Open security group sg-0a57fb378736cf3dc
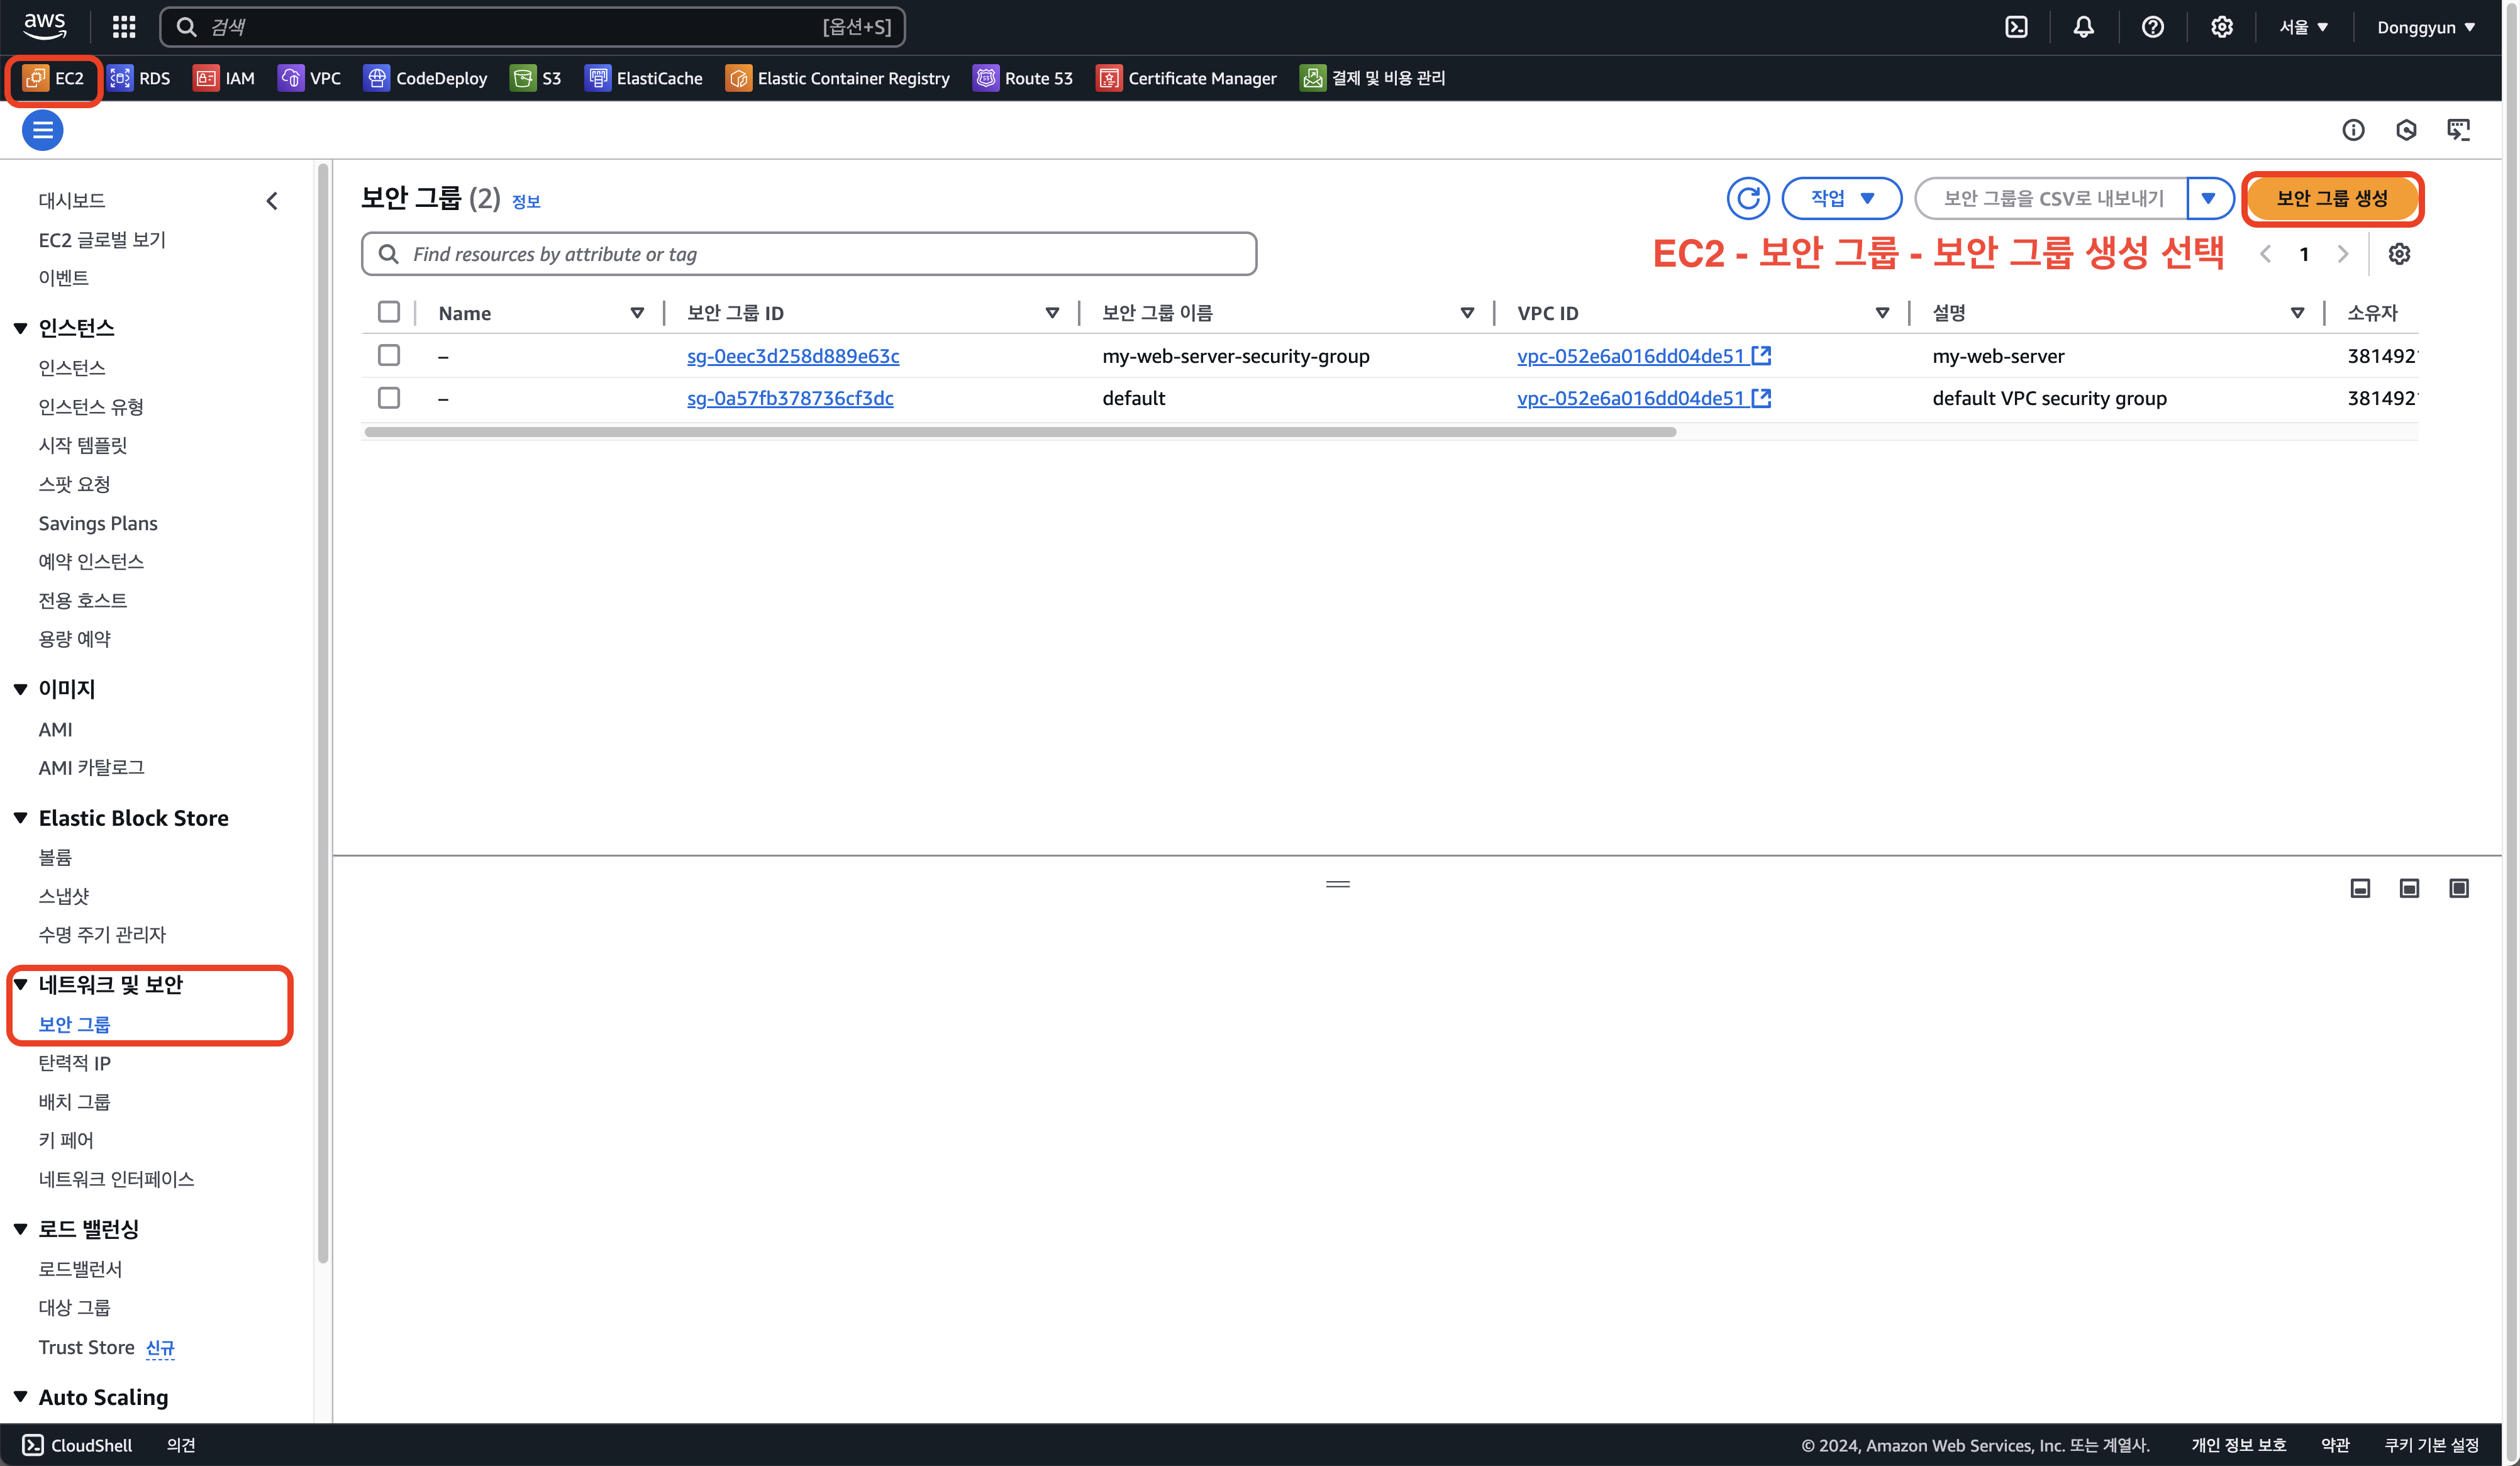This screenshot has height=1466, width=2520. (x=790, y=398)
